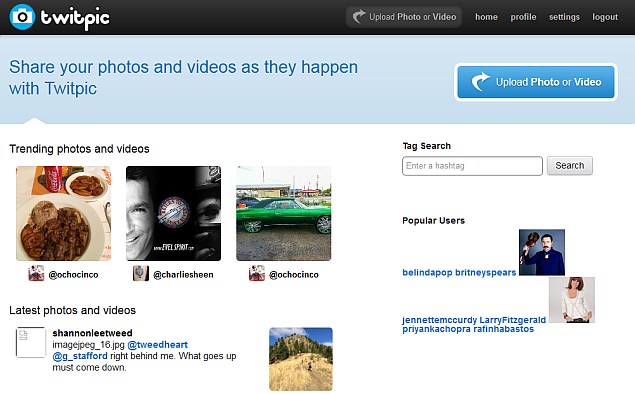Open priyankachopra popular user link
This screenshot has width=635, height=394.
pyautogui.click(x=436, y=329)
